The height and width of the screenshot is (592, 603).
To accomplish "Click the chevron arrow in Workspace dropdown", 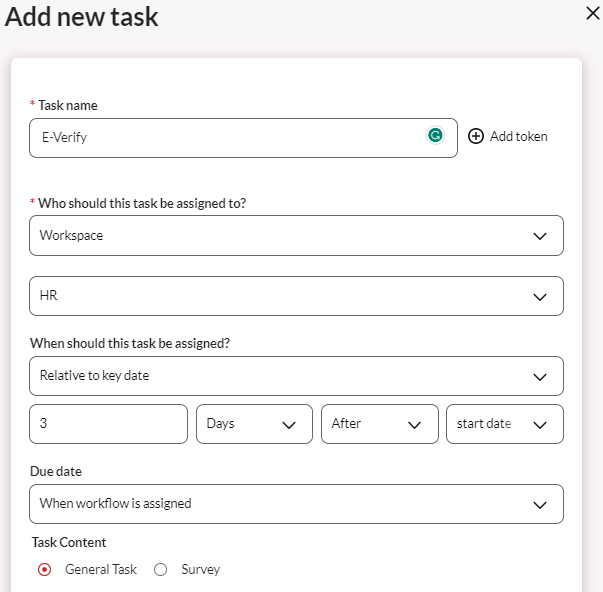I will 540,237.
